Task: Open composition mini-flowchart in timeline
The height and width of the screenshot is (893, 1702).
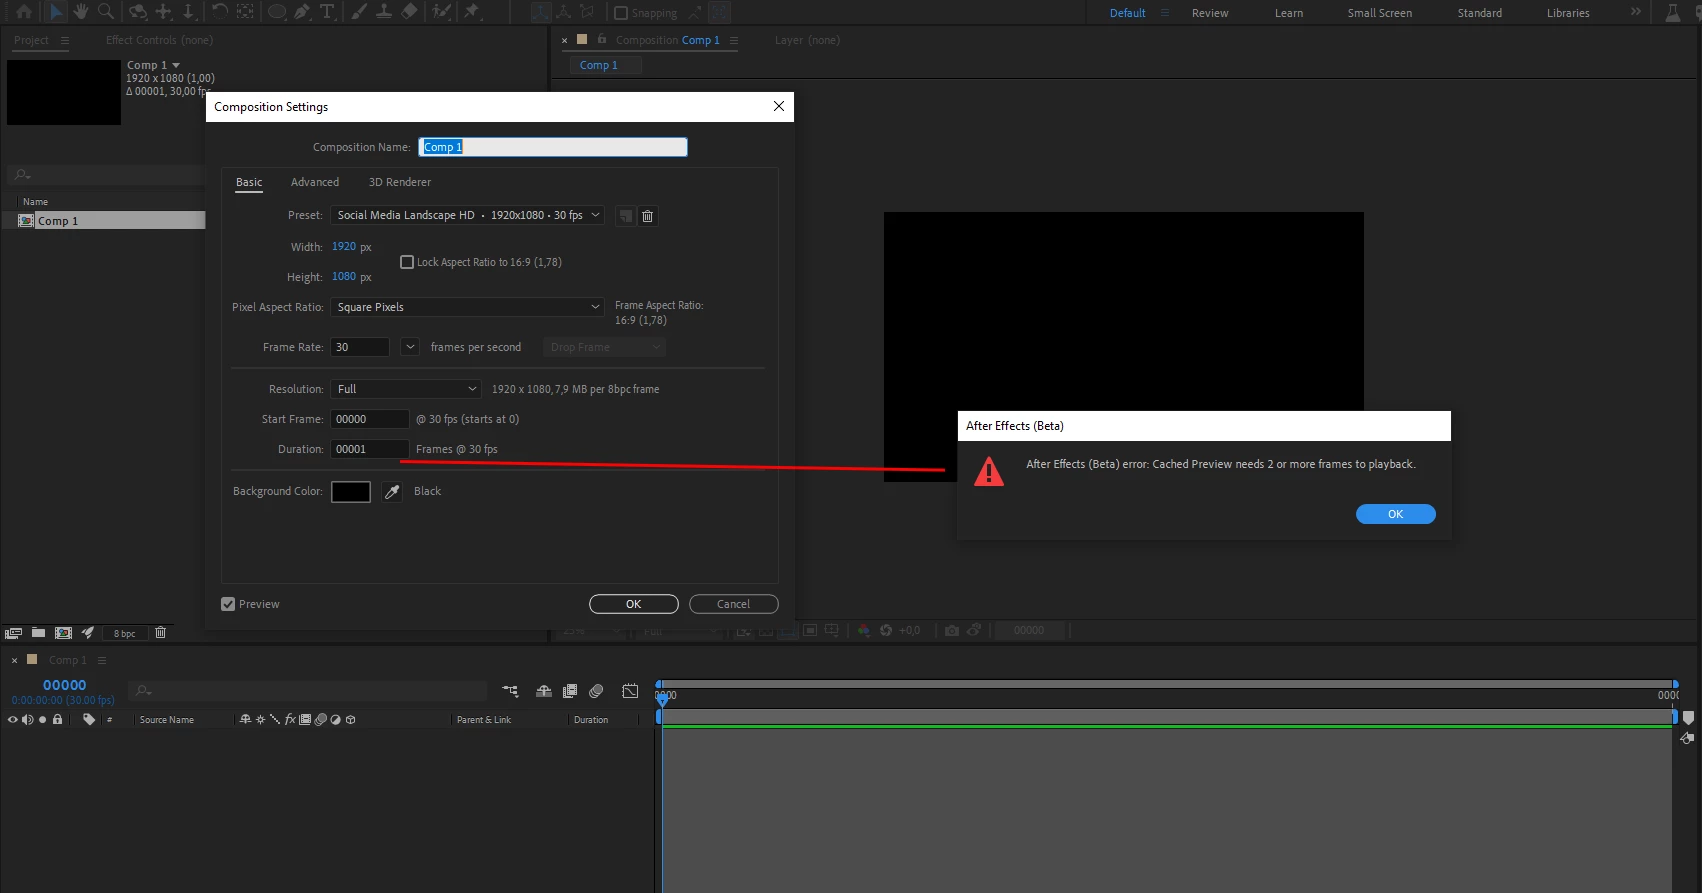Action: pos(510,691)
